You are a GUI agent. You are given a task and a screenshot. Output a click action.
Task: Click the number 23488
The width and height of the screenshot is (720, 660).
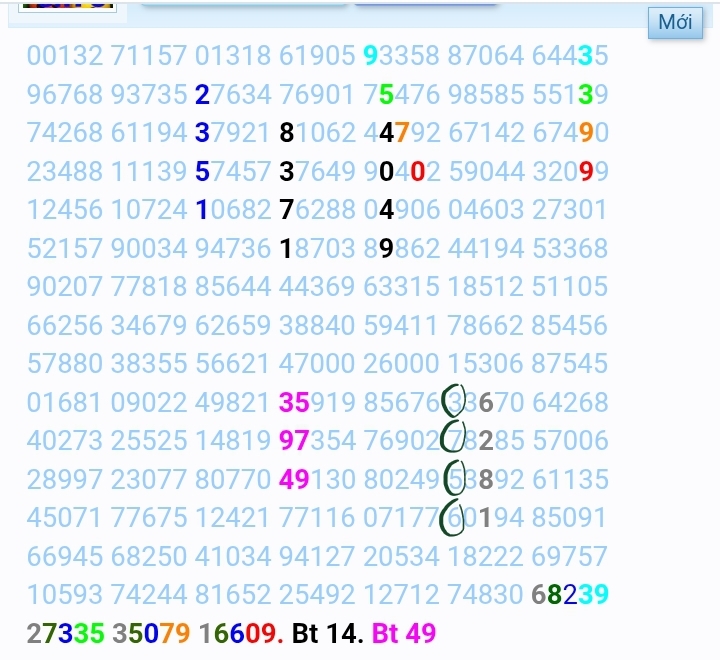[65, 171]
